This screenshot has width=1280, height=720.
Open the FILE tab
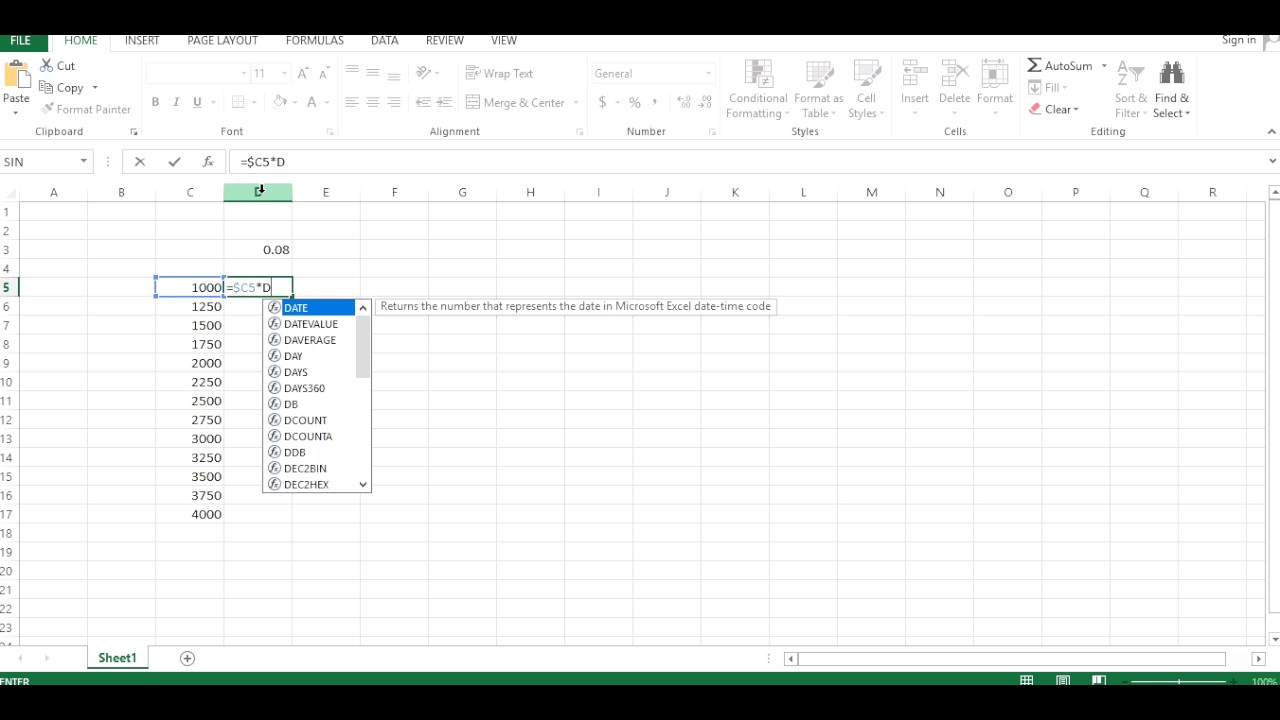click(x=20, y=40)
